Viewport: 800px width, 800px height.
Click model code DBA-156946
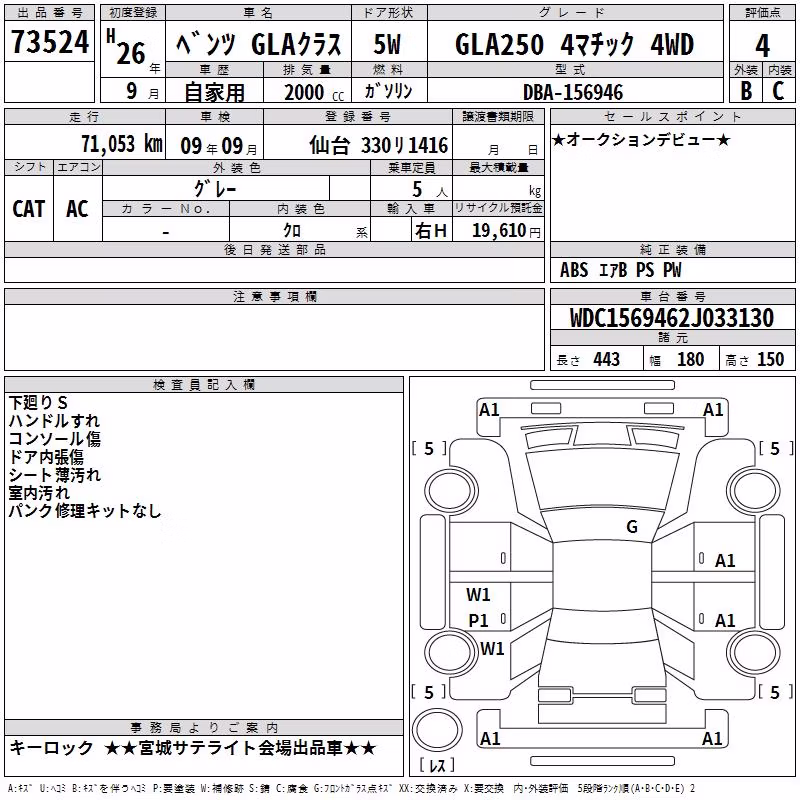(x=573, y=92)
